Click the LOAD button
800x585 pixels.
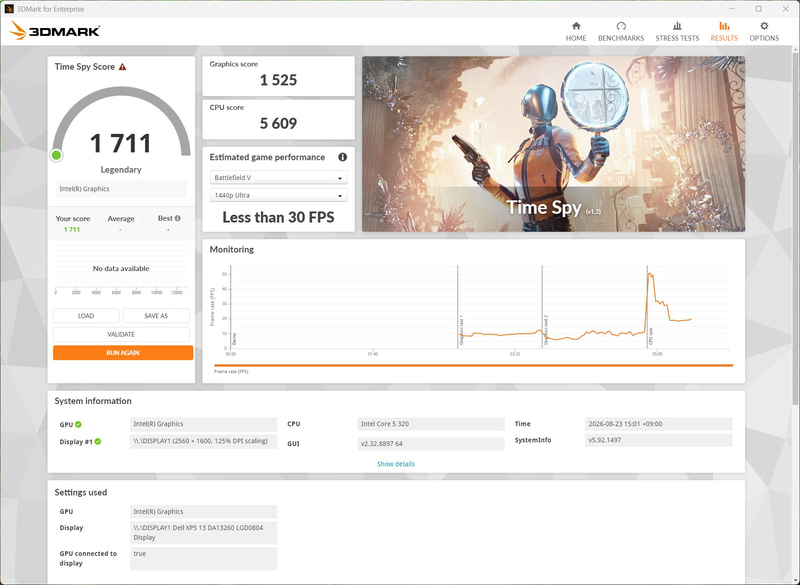coord(86,316)
